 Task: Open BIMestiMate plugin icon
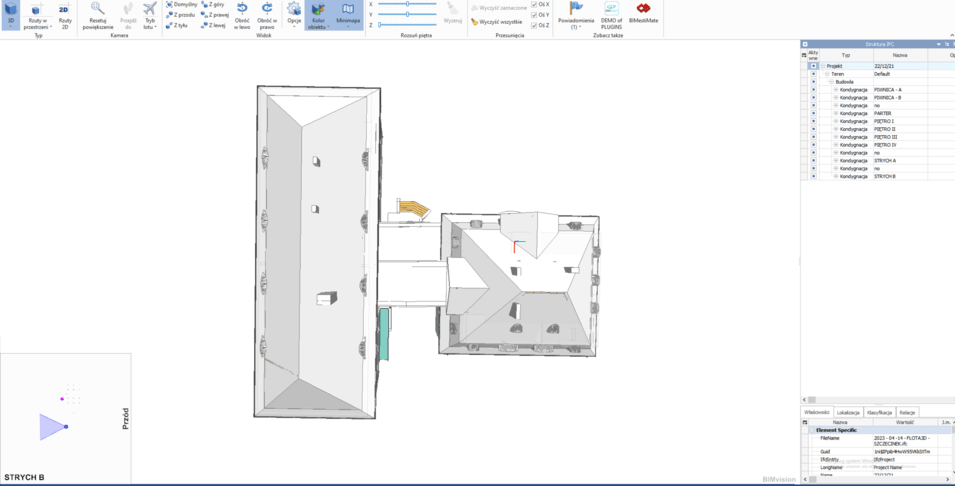(x=643, y=10)
